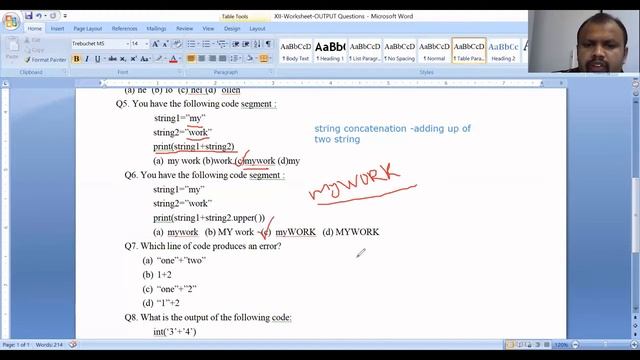Undo the last action
The height and width of the screenshot is (360, 640).
coord(38,16)
